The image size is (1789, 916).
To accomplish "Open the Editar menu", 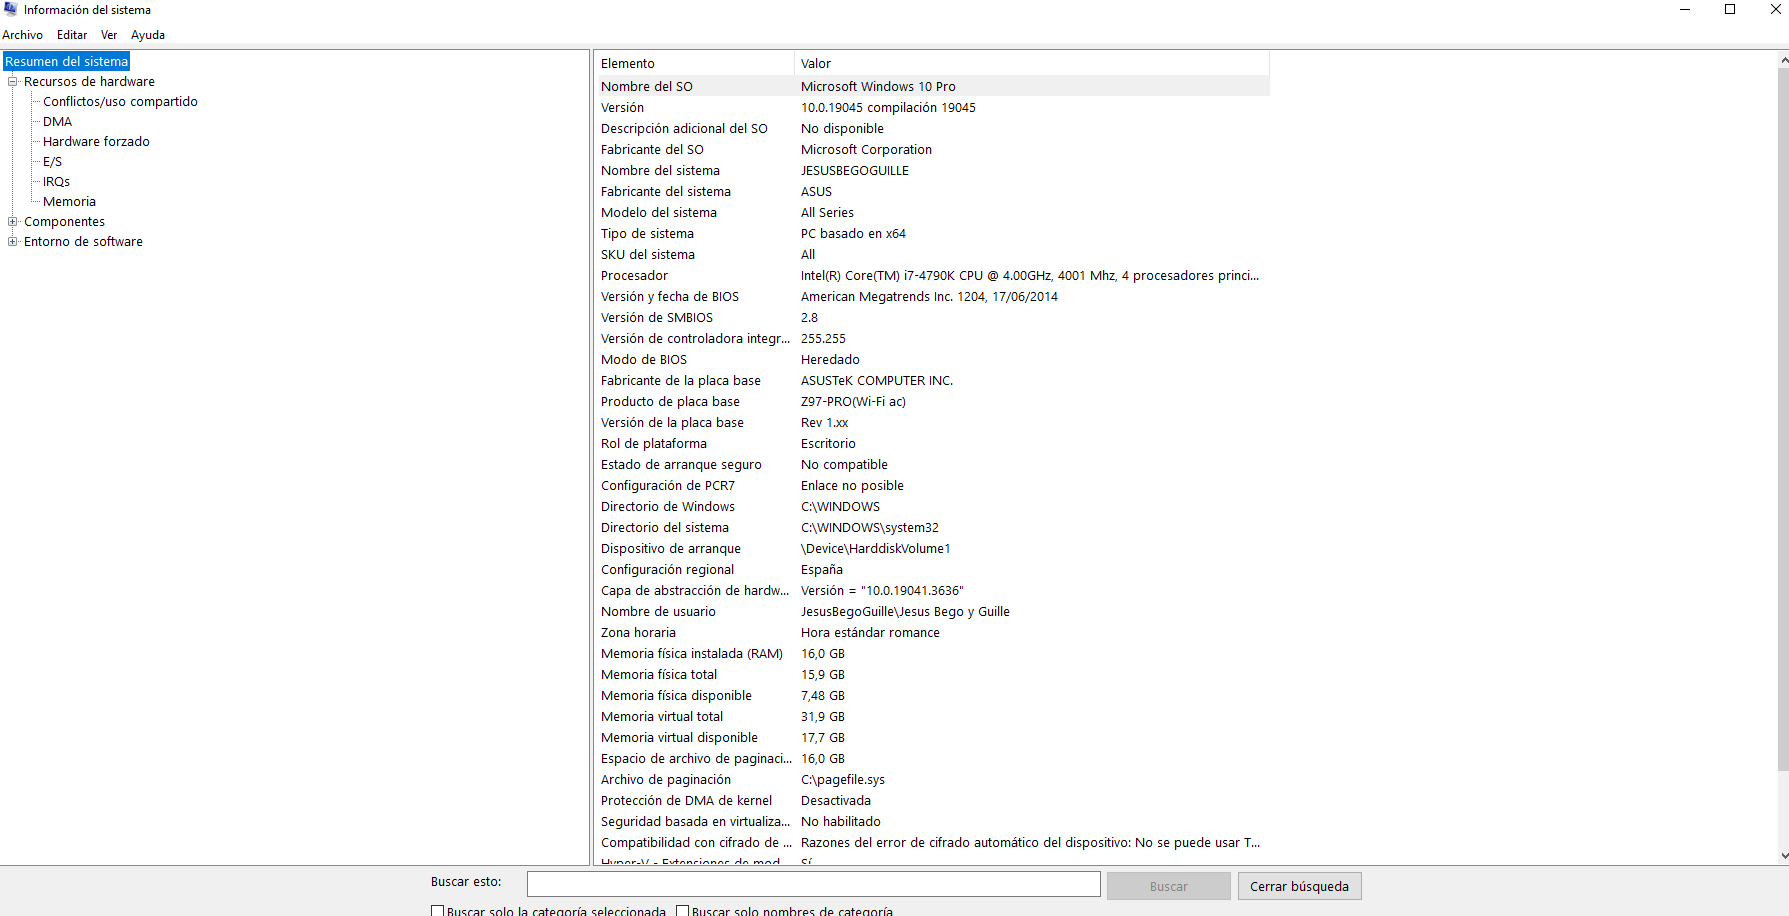I will pos(72,35).
